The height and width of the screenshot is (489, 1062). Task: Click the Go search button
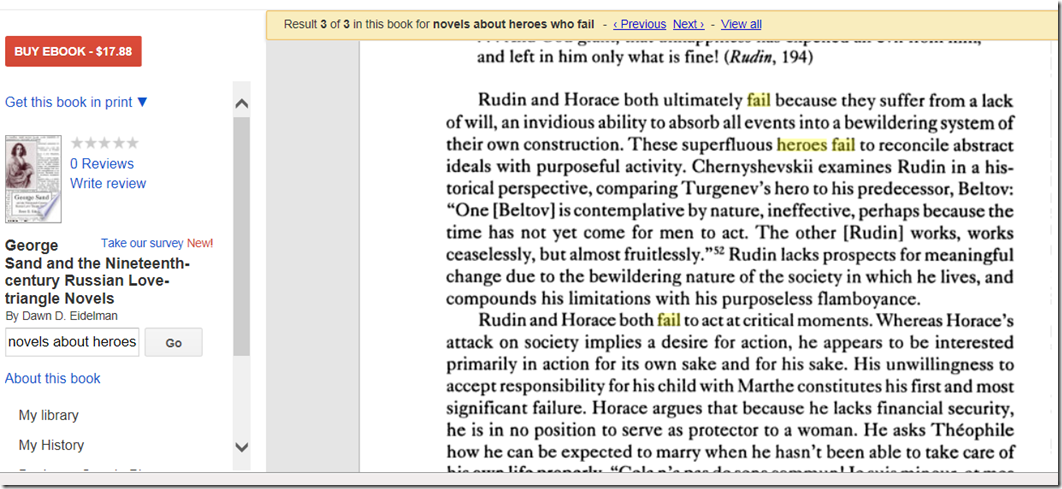173,343
